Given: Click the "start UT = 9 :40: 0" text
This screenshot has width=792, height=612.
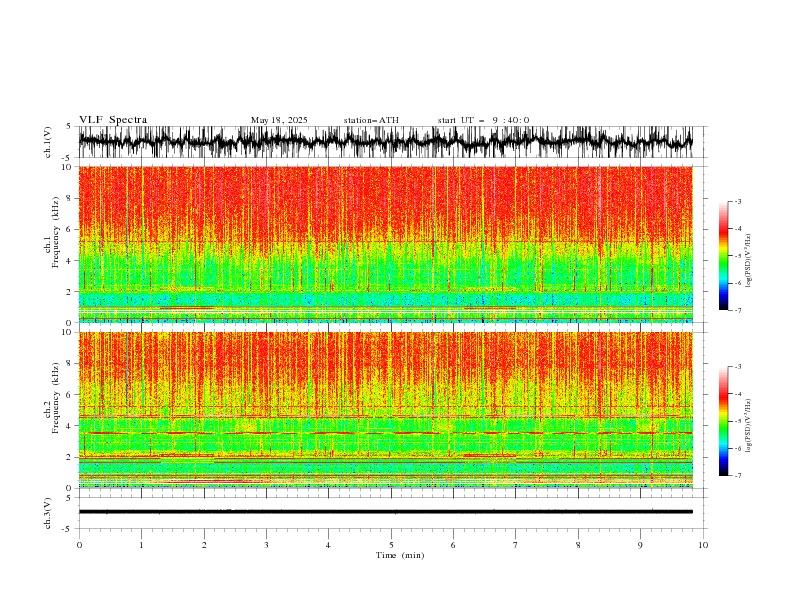Looking at the screenshot, I should tap(483, 120).
